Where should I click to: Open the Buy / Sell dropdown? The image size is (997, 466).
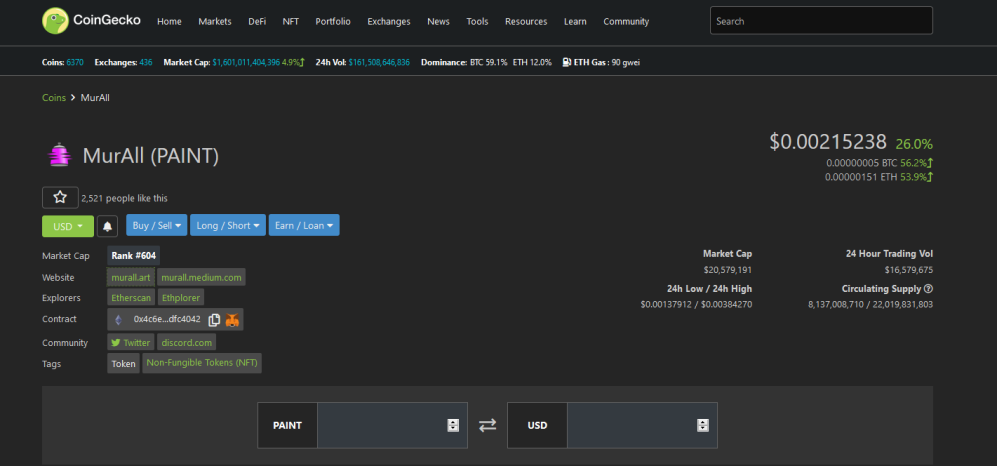(x=157, y=225)
